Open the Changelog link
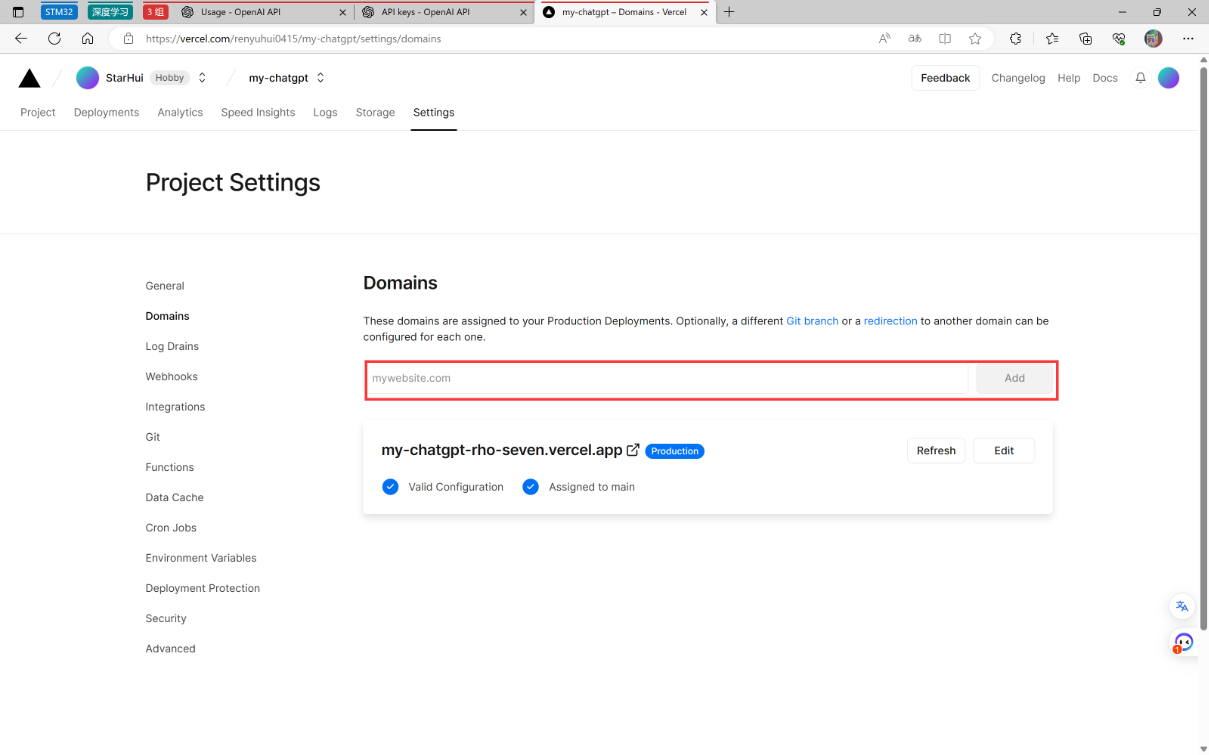Screen dimensions: 1209x755 [1018, 78]
